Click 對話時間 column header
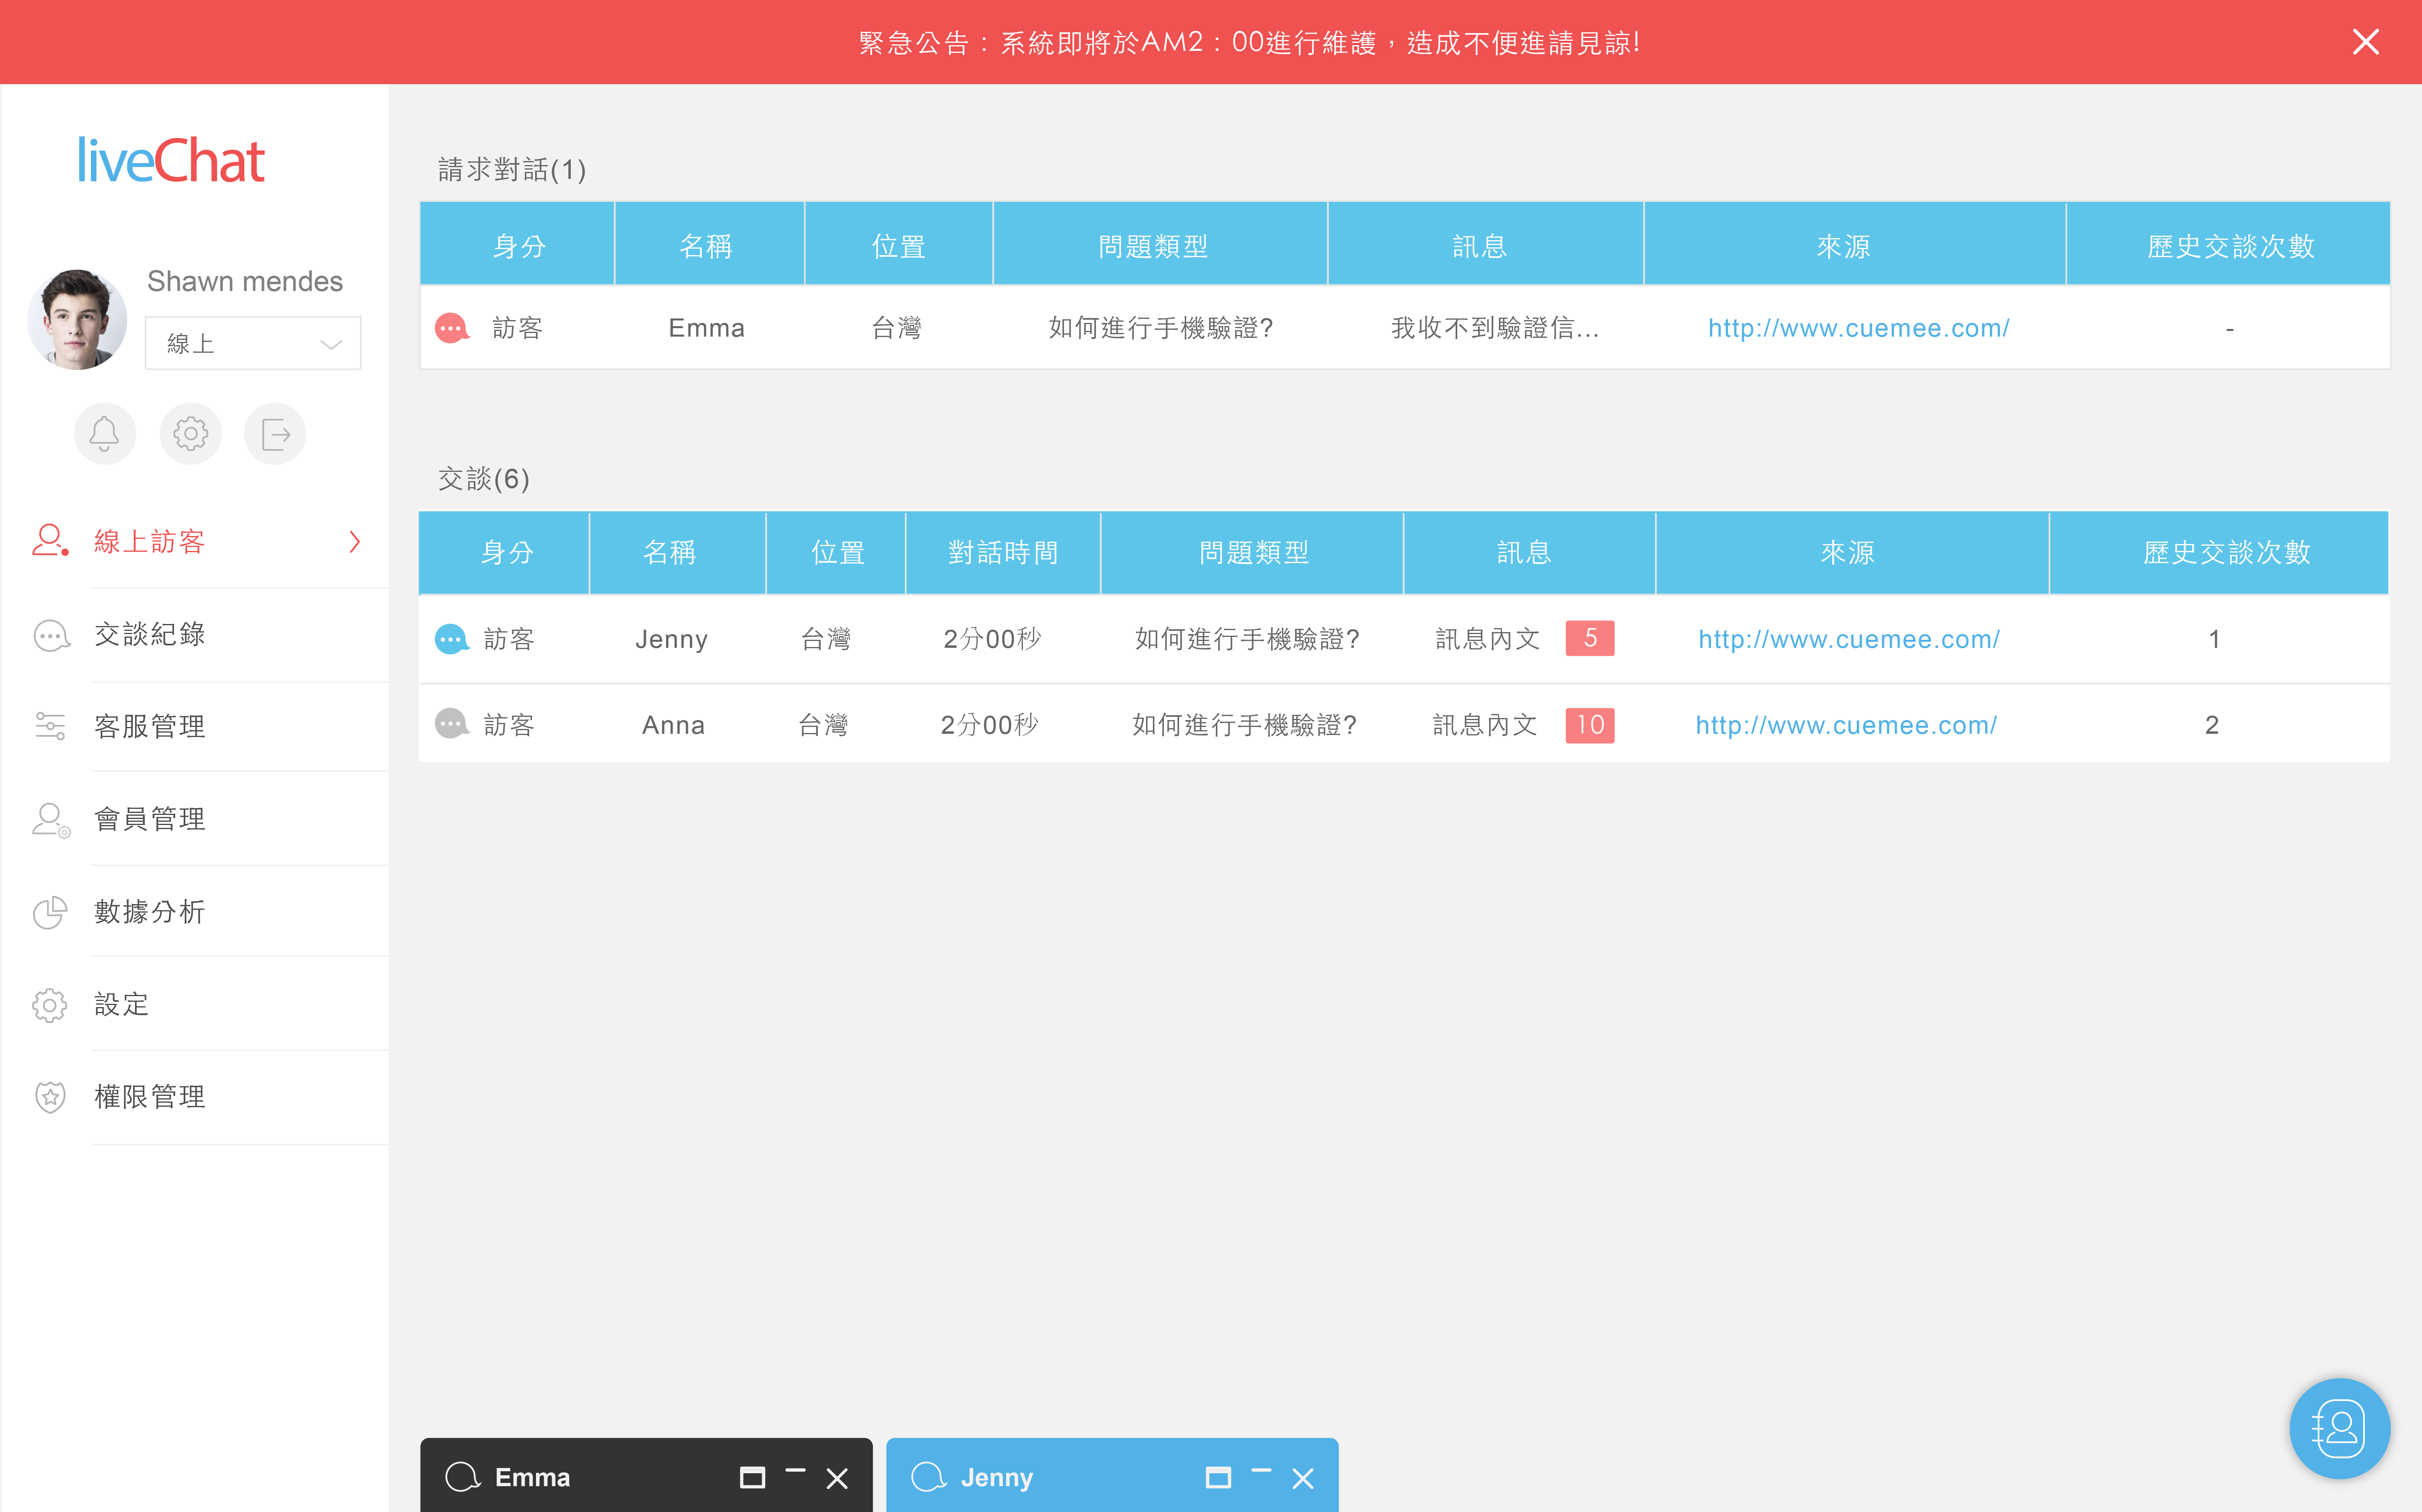 tap(1003, 553)
